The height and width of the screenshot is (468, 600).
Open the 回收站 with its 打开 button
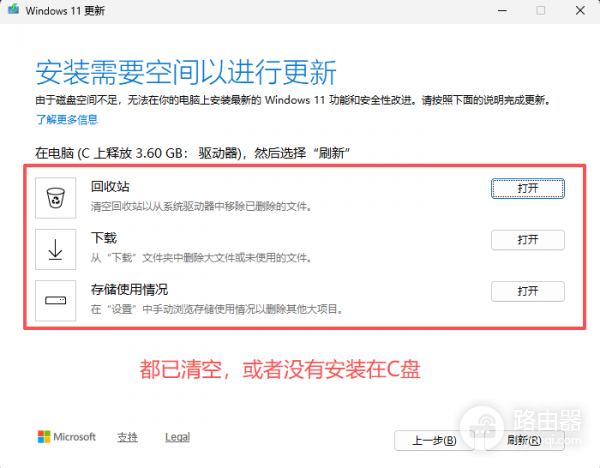pyautogui.click(x=528, y=188)
